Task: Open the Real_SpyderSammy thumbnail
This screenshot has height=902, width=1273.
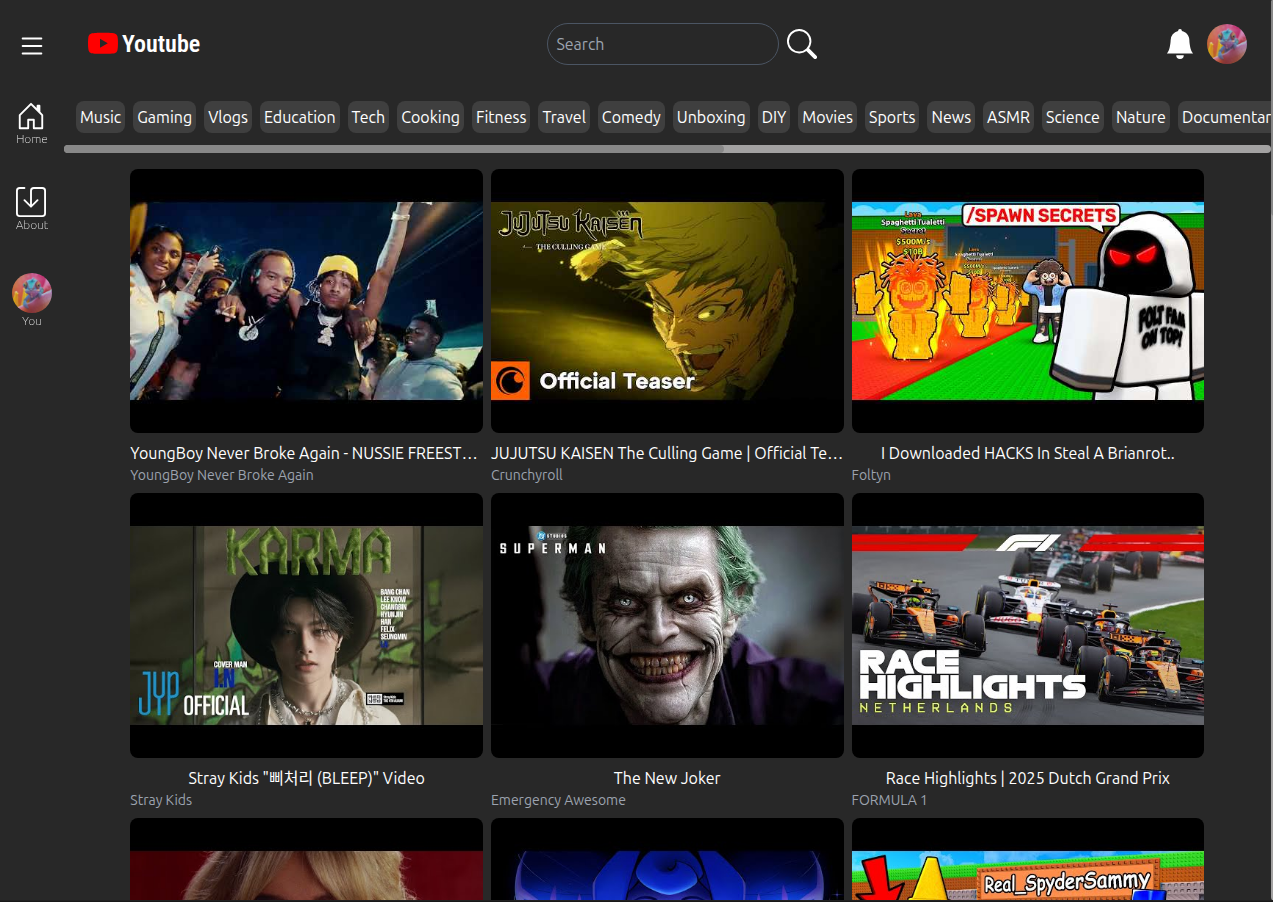Action: click(1028, 860)
